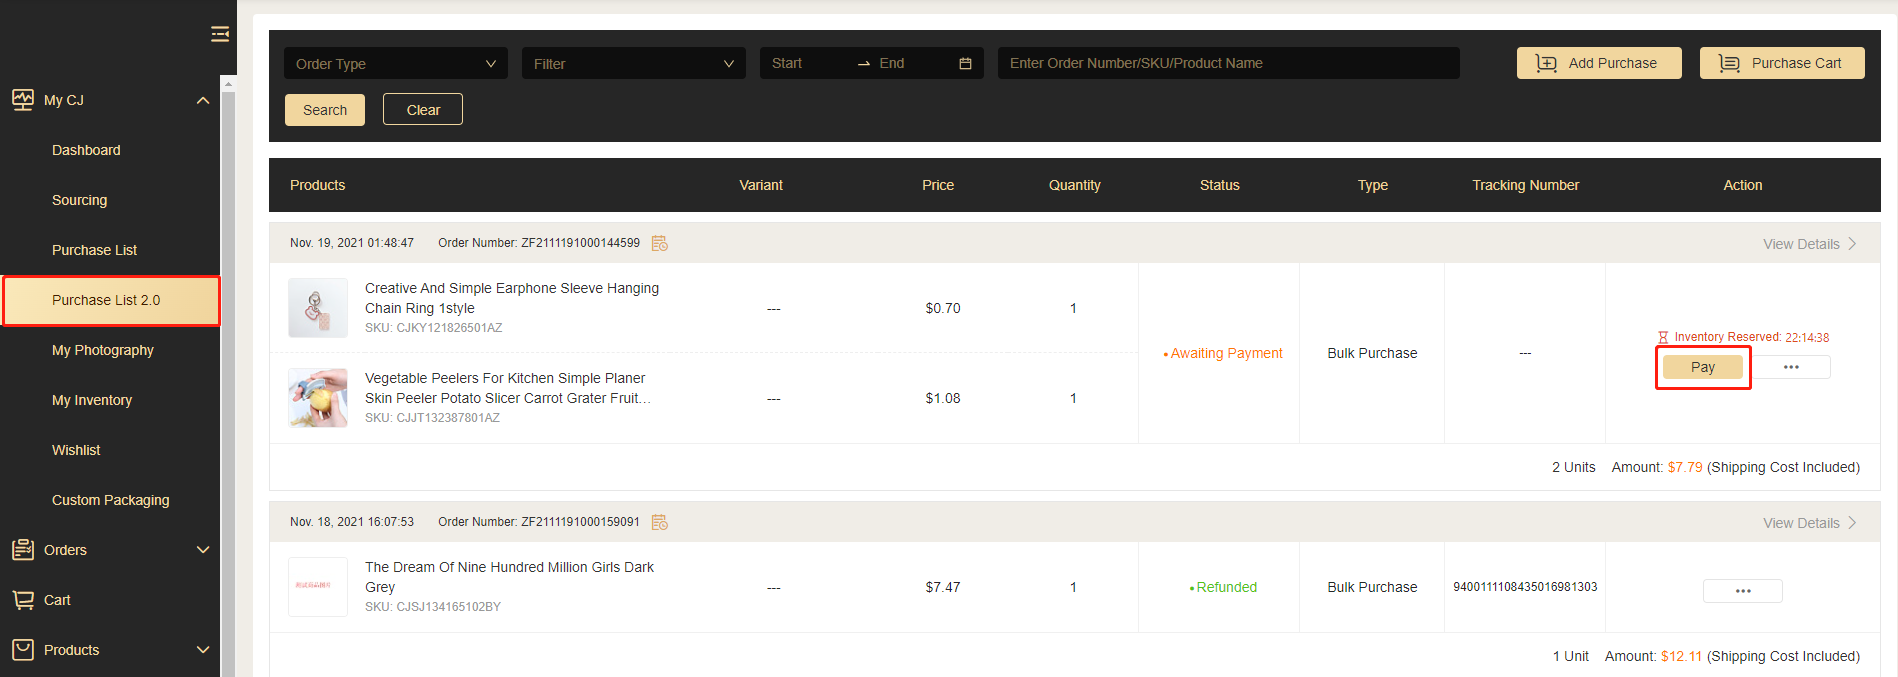
Task: Expand the Products sidebar section
Action: pos(203,650)
